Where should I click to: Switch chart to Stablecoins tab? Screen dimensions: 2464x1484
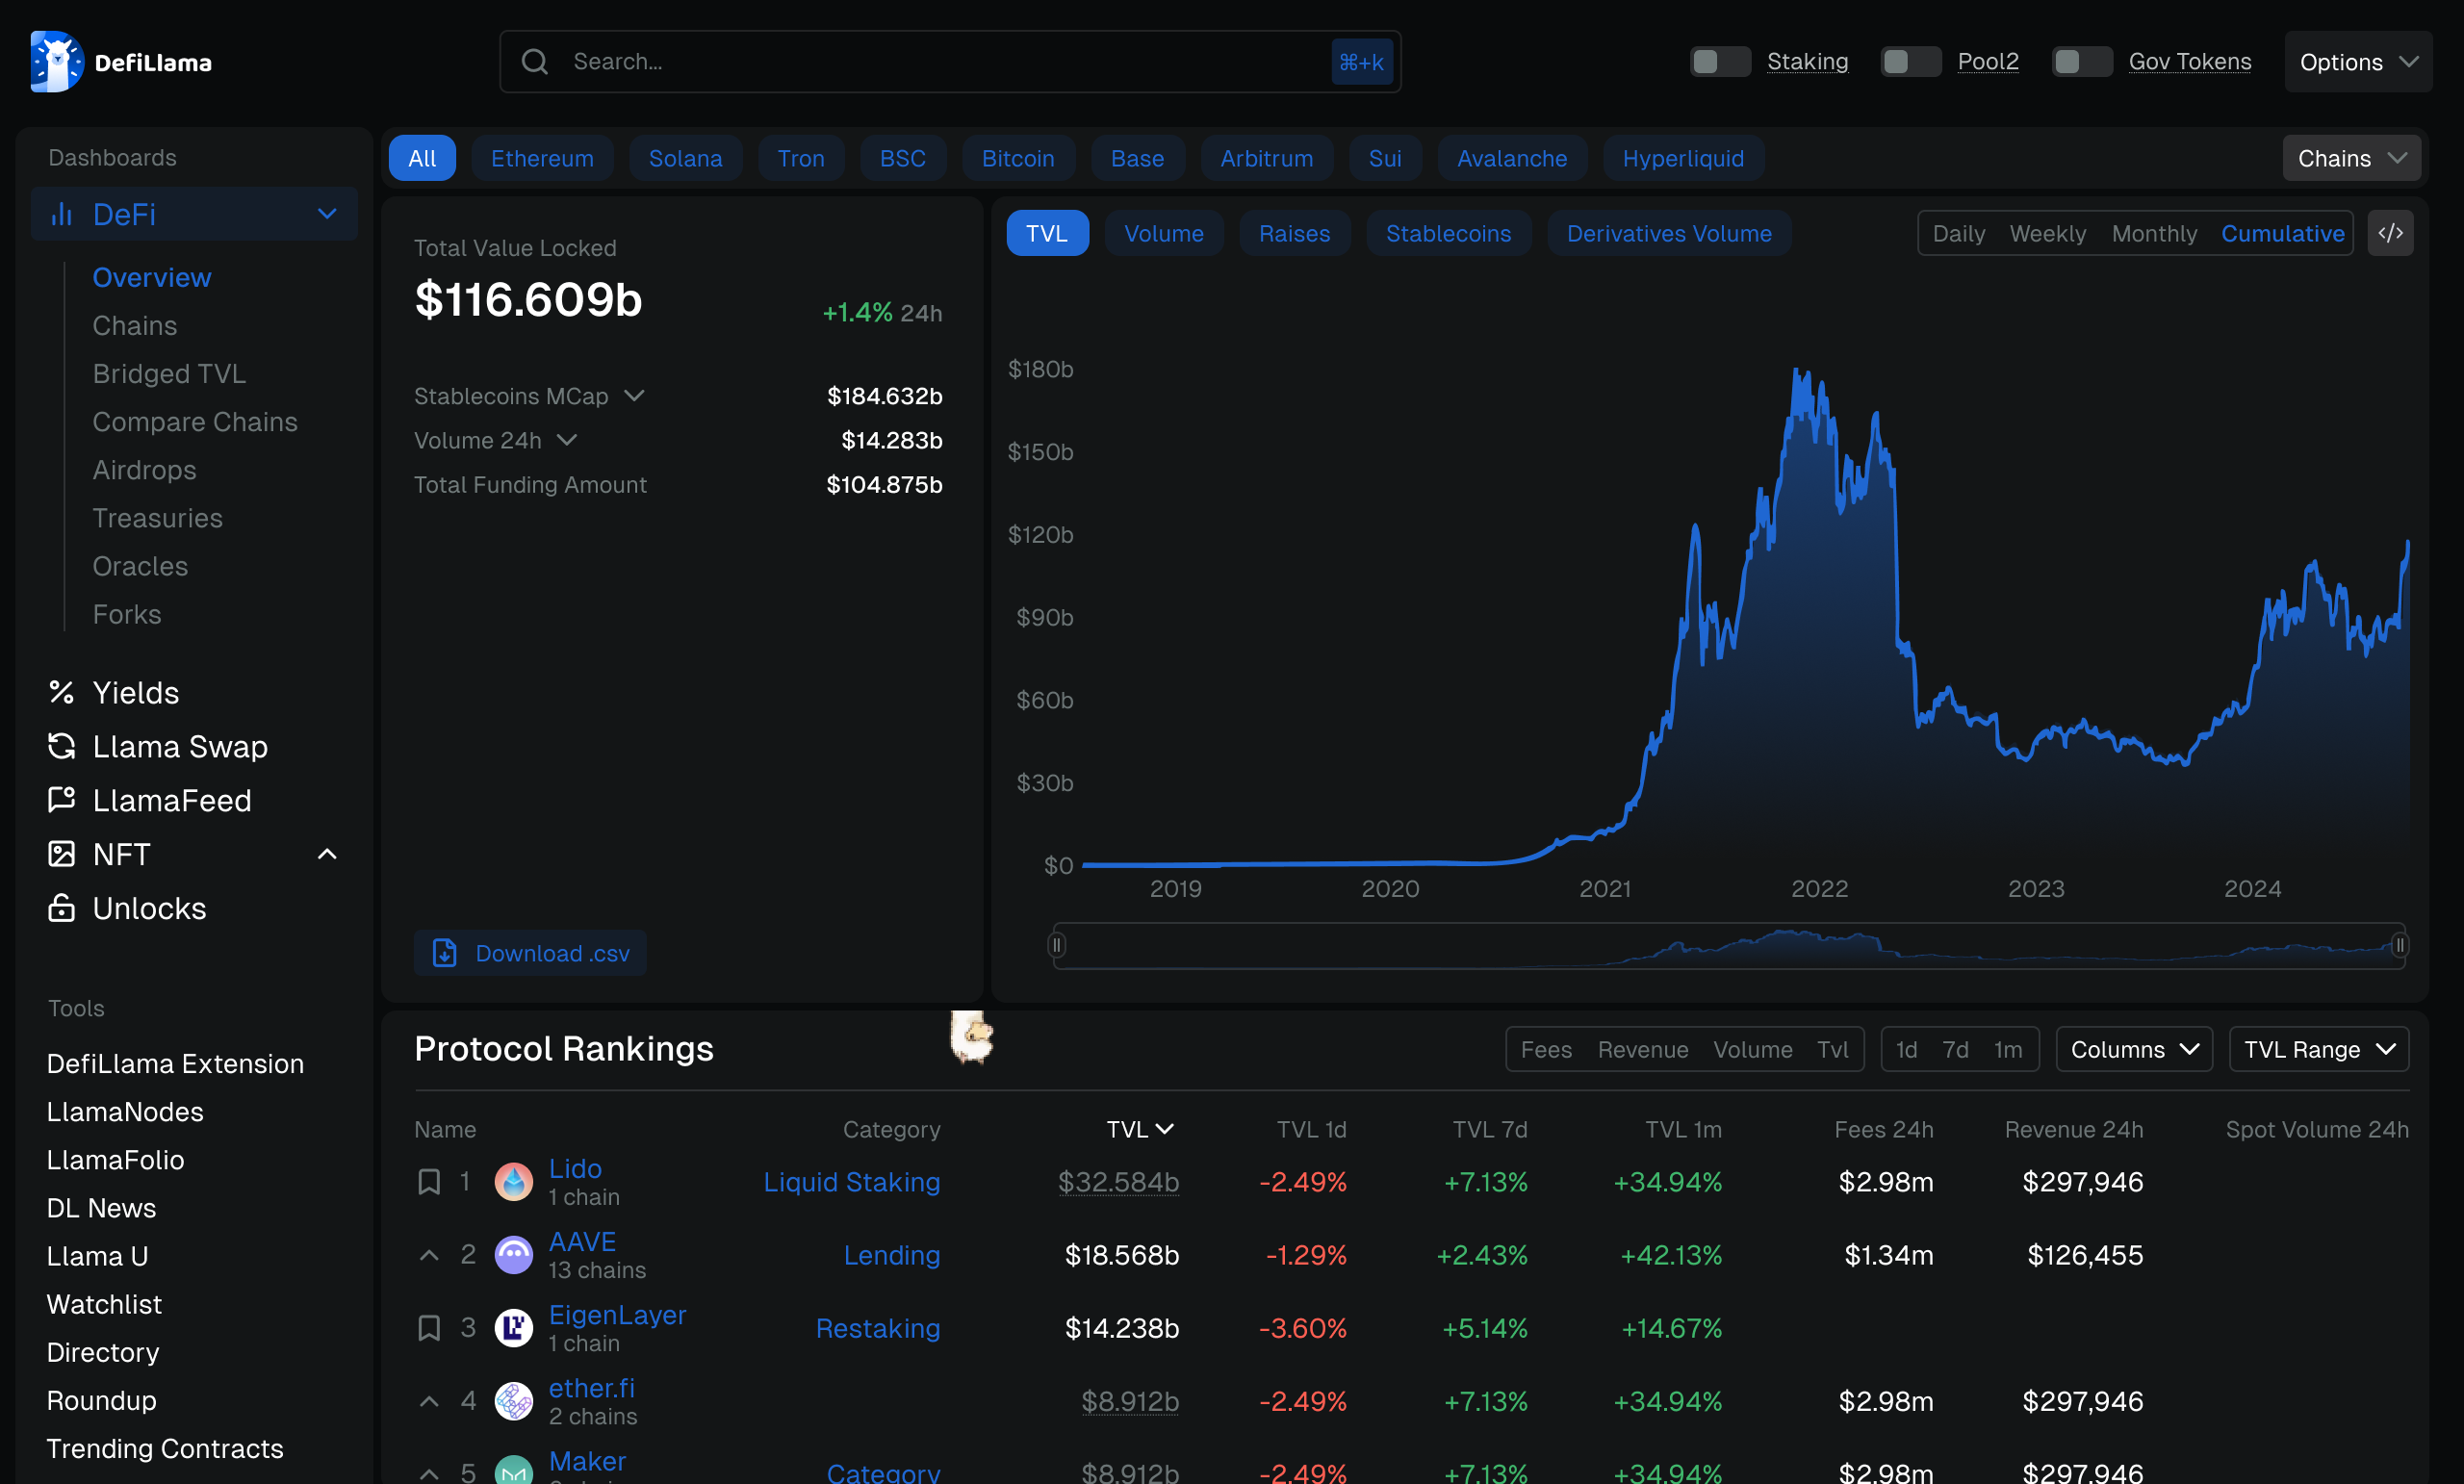(1448, 233)
